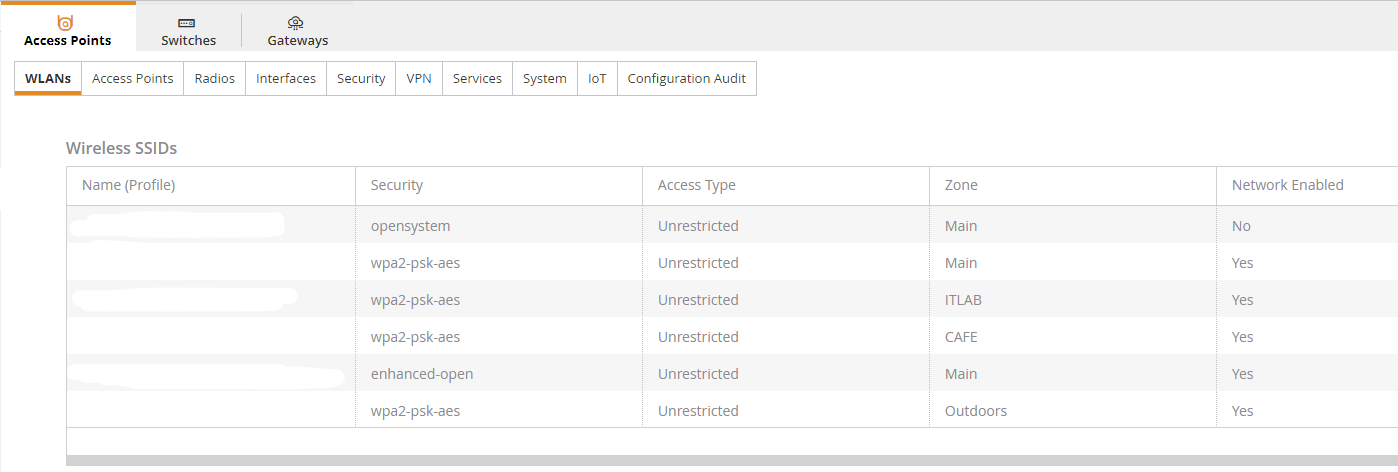
Task: Click Main zone in the enhanced-open row
Action: (961, 374)
